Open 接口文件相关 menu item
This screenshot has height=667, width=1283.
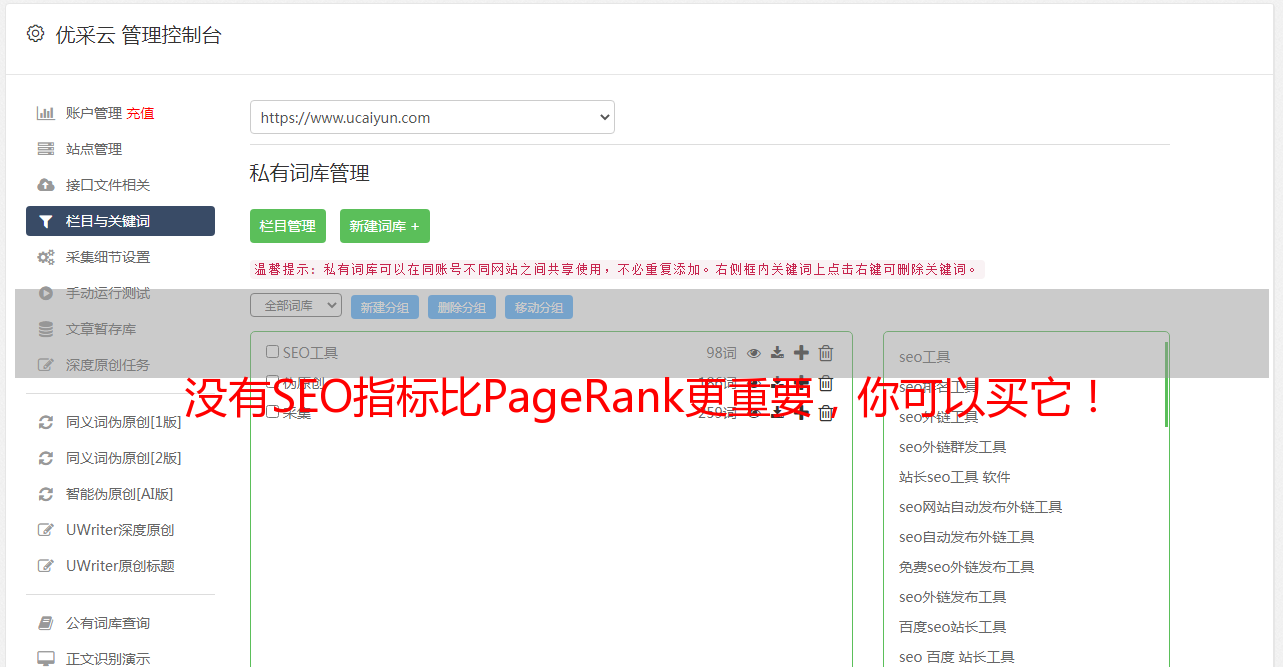108,185
